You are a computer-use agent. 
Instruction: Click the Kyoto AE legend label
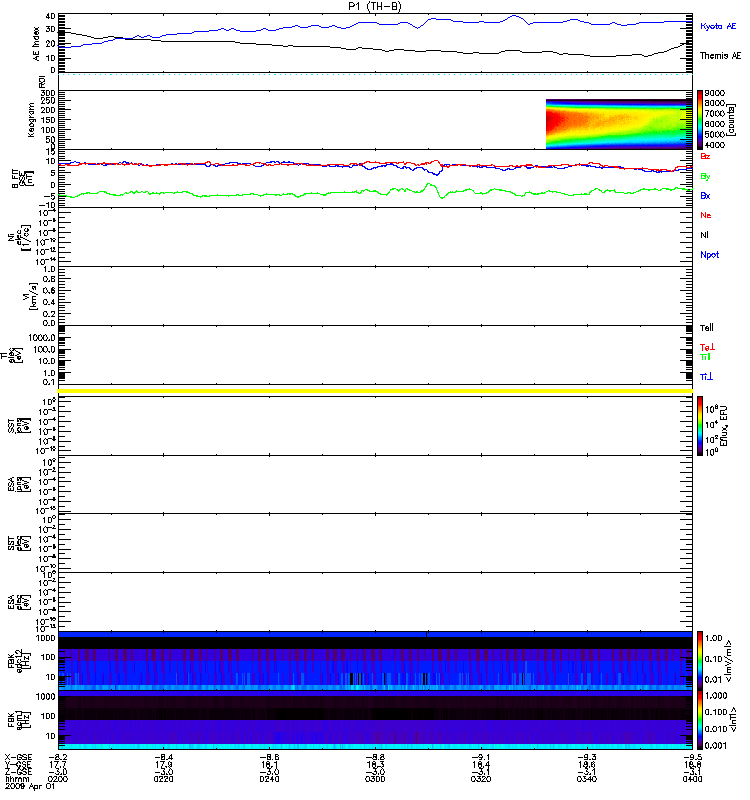[718, 26]
